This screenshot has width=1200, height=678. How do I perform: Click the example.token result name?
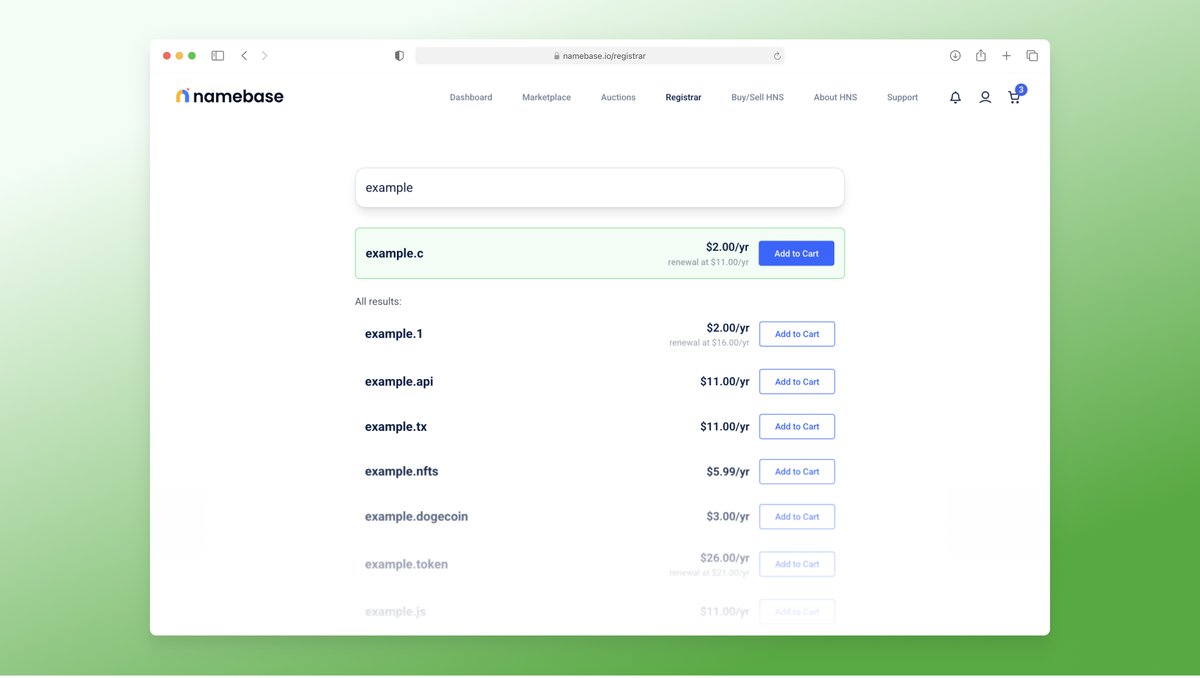point(406,564)
